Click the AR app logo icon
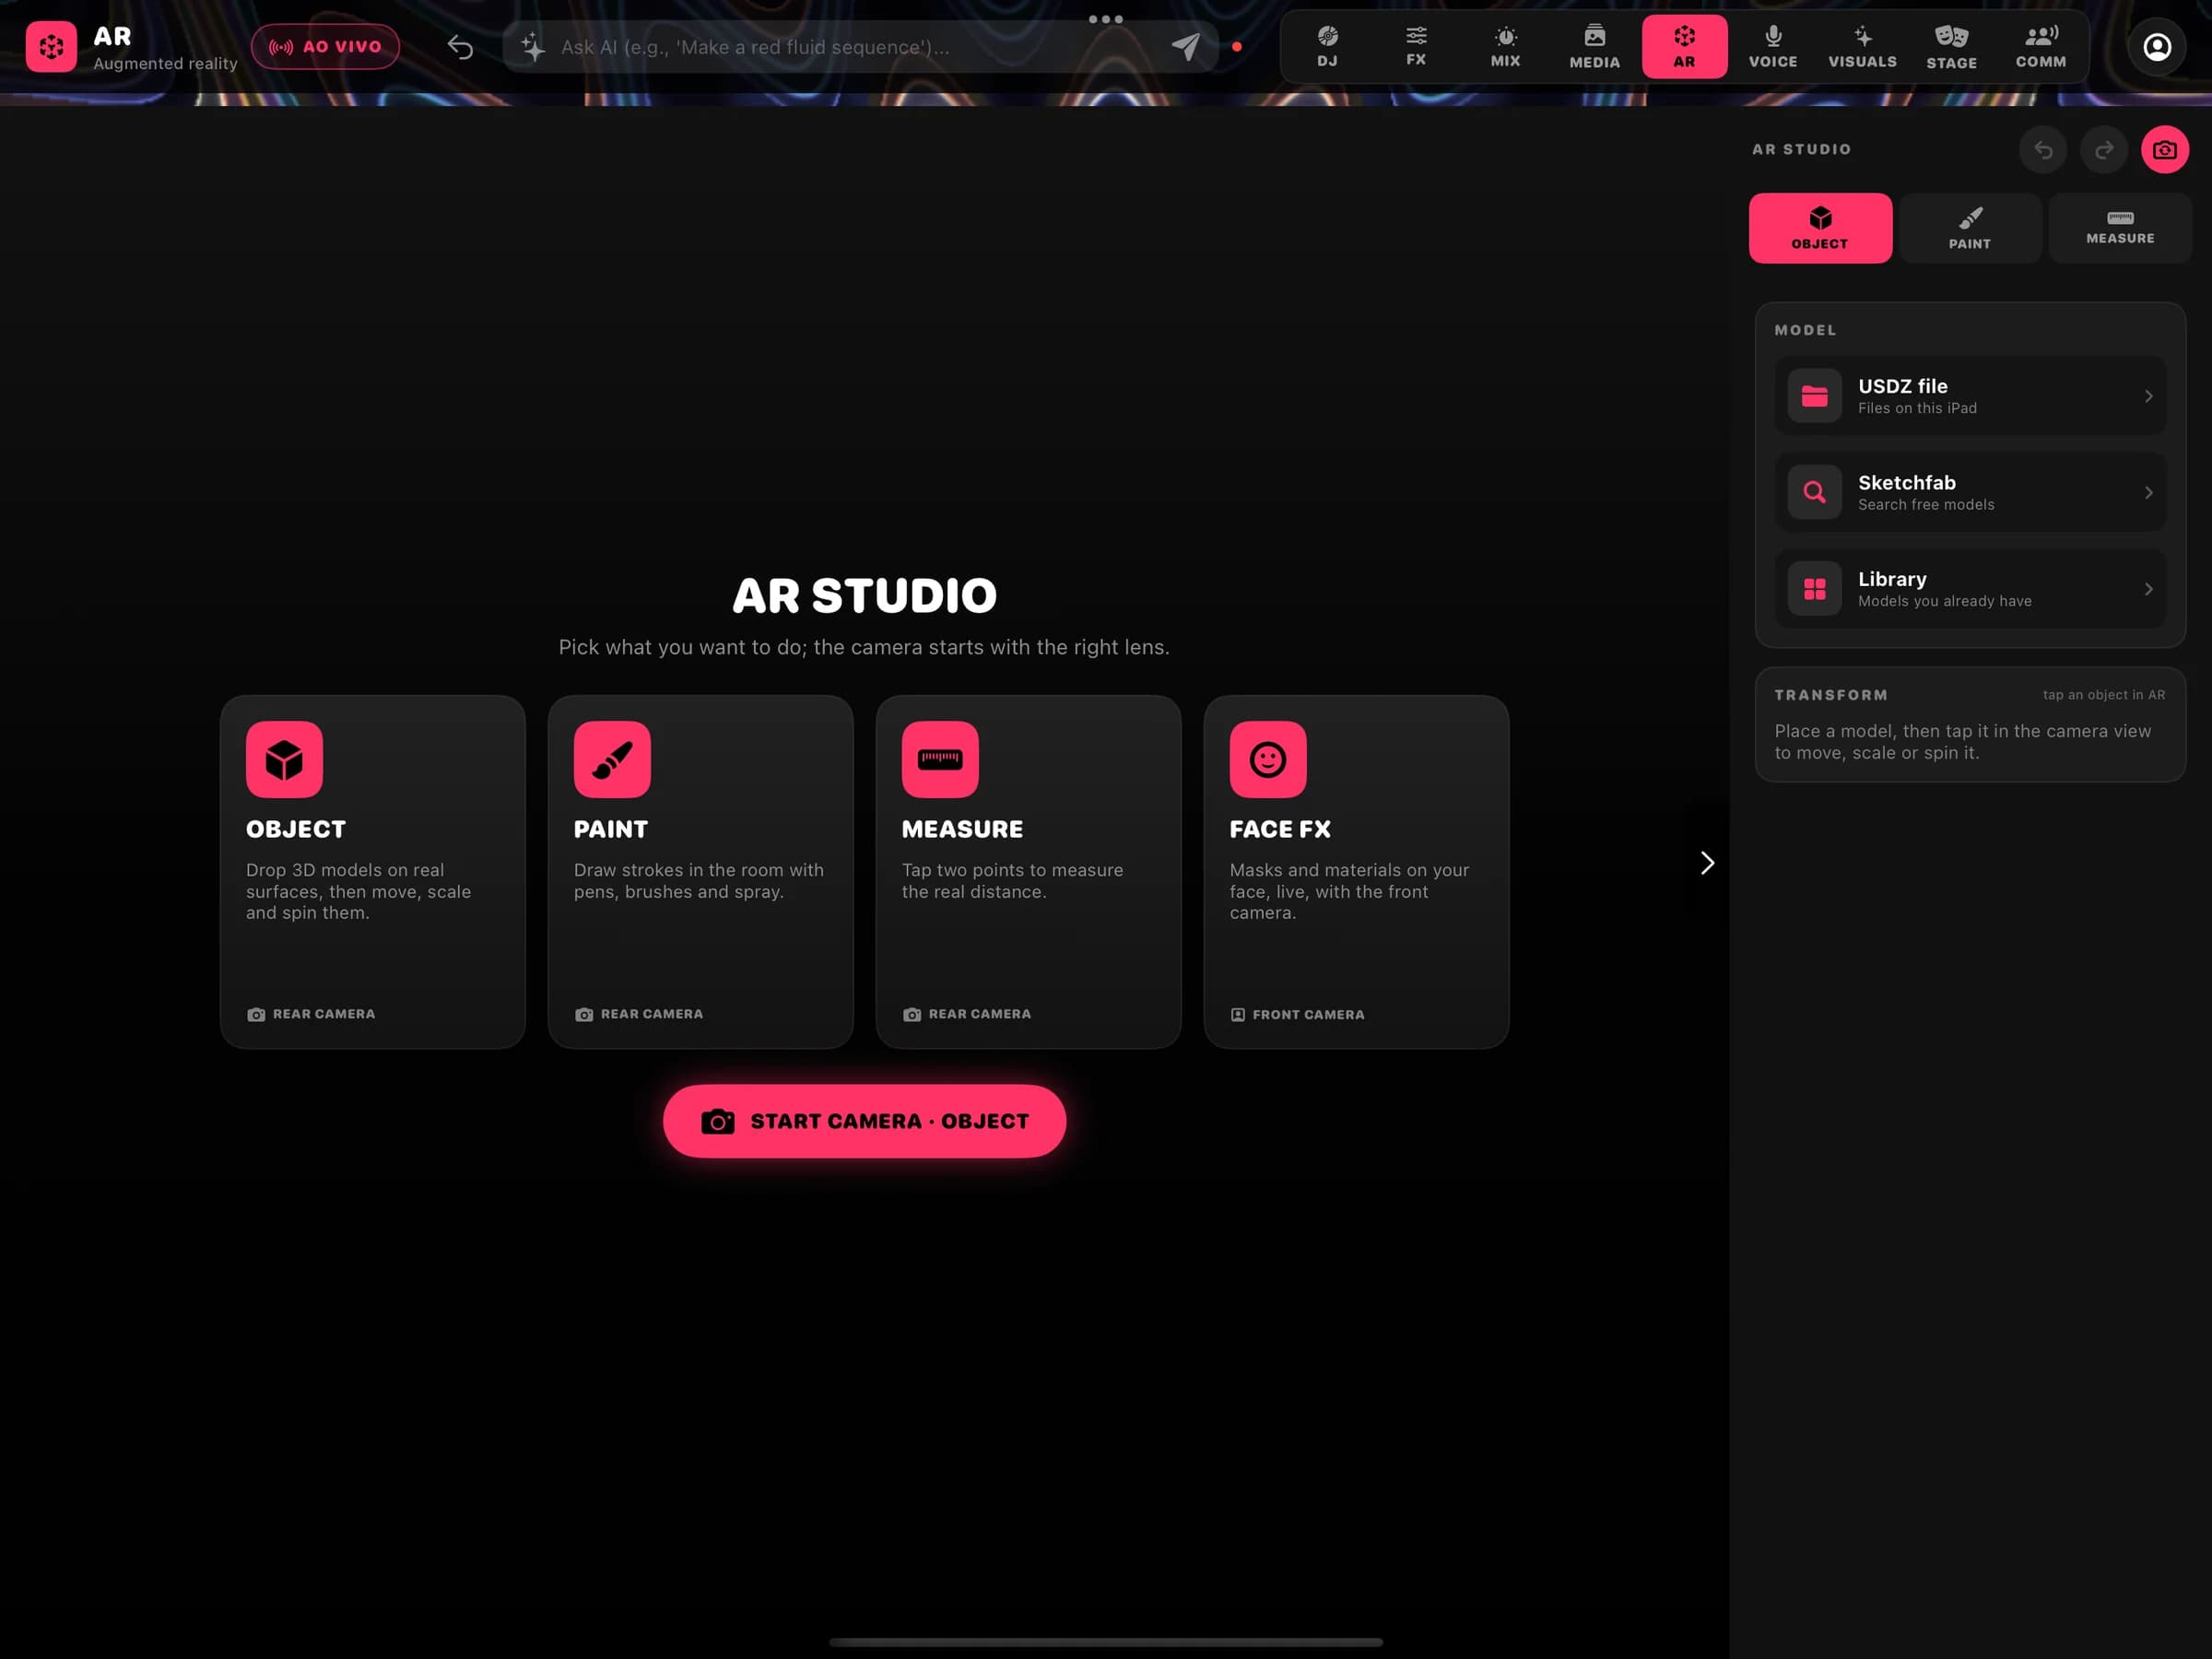 (x=51, y=47)
